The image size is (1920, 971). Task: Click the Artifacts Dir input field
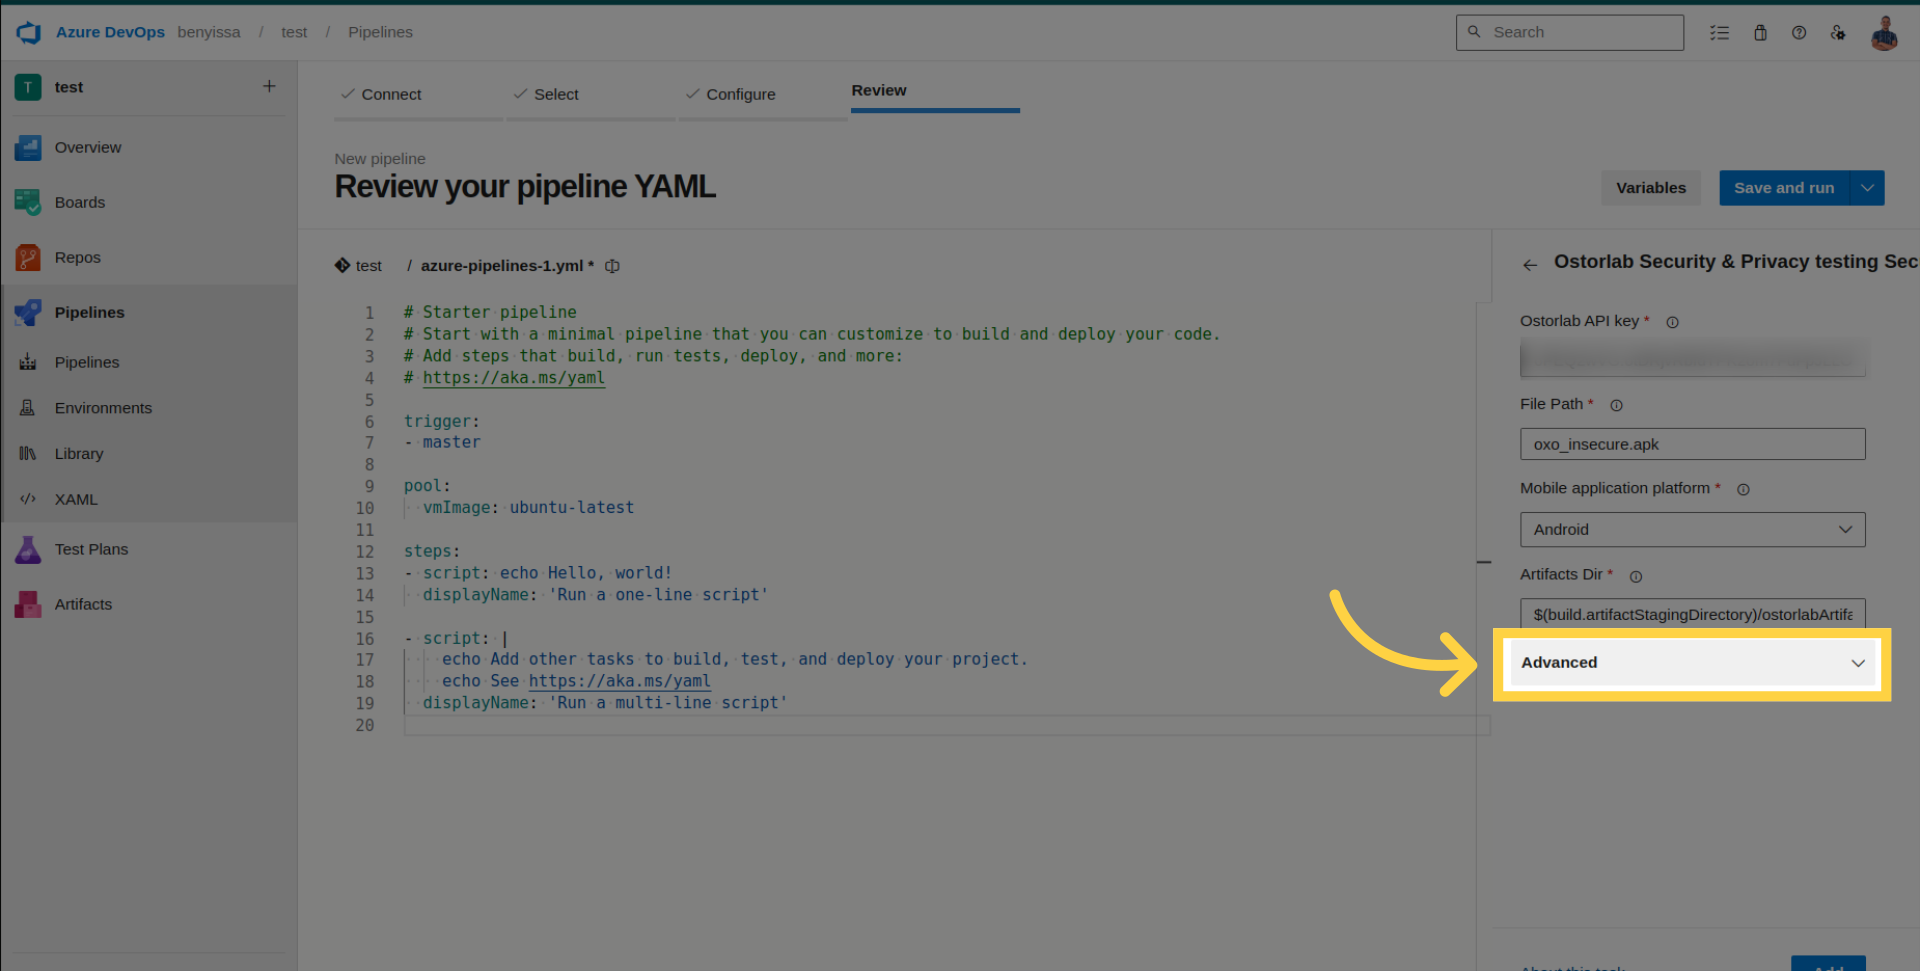click(1692, 613)
